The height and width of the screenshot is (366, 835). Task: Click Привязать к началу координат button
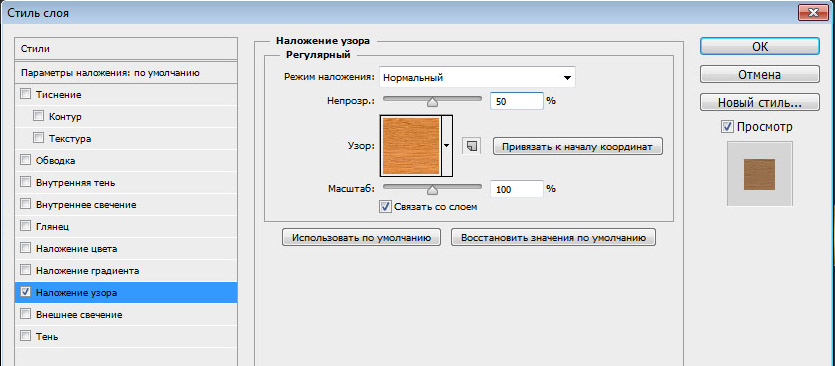[x=578, y=146]
